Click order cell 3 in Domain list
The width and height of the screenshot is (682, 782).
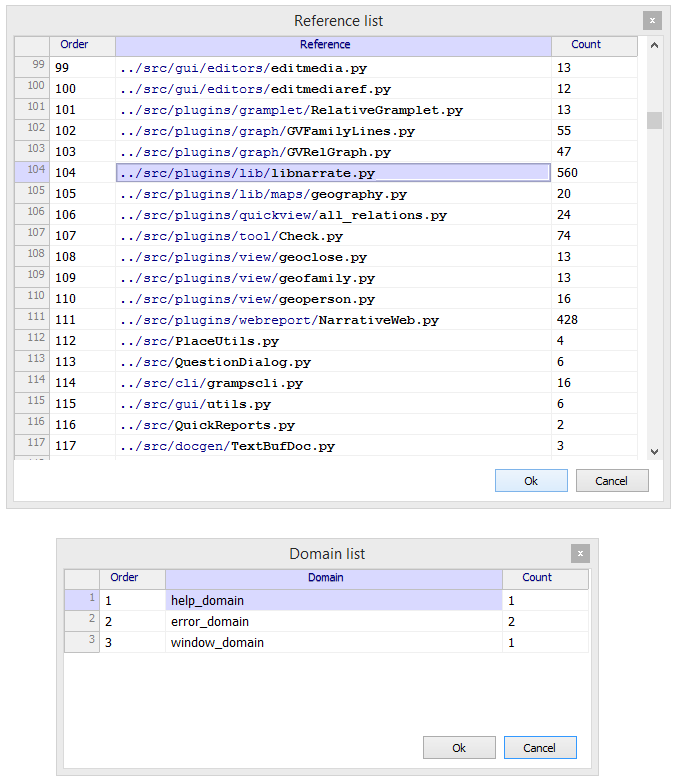pyautogui.click(x=132, y=642)
